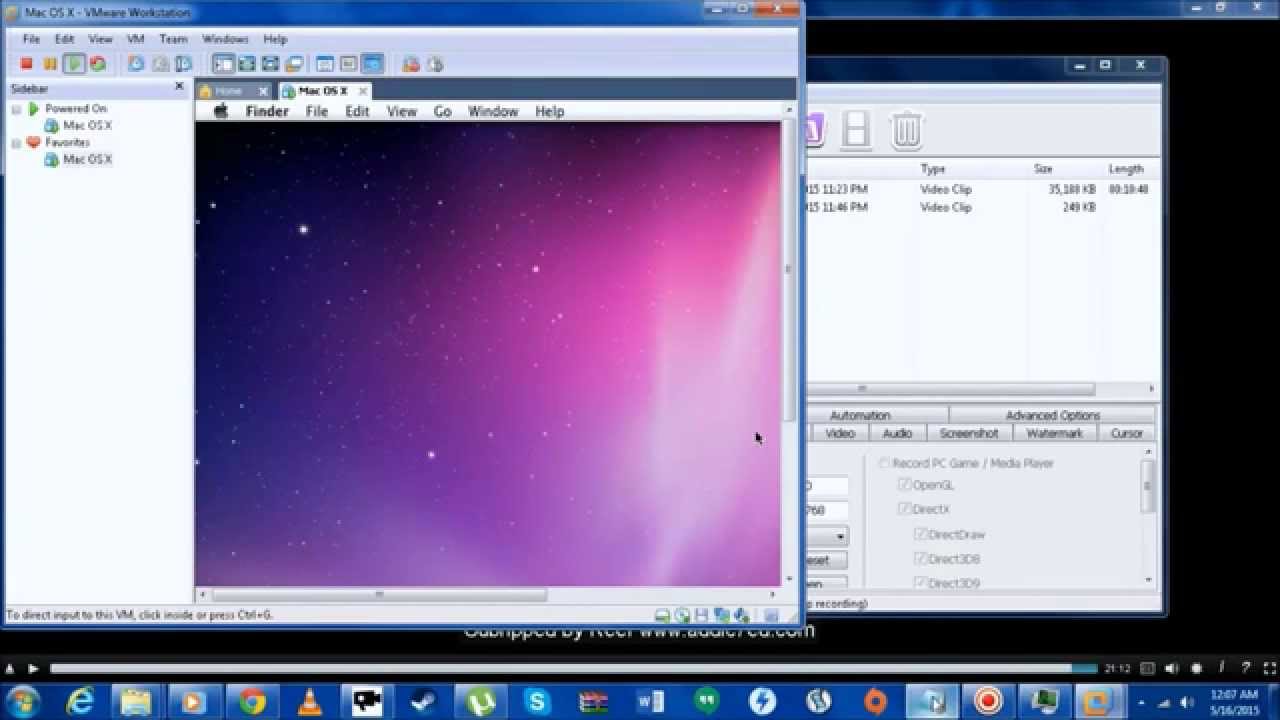Viewport: 1280px width, 720px height.
Task: Toggle the Direct3D9 checkbox
Action: click(x=920, y=583)
